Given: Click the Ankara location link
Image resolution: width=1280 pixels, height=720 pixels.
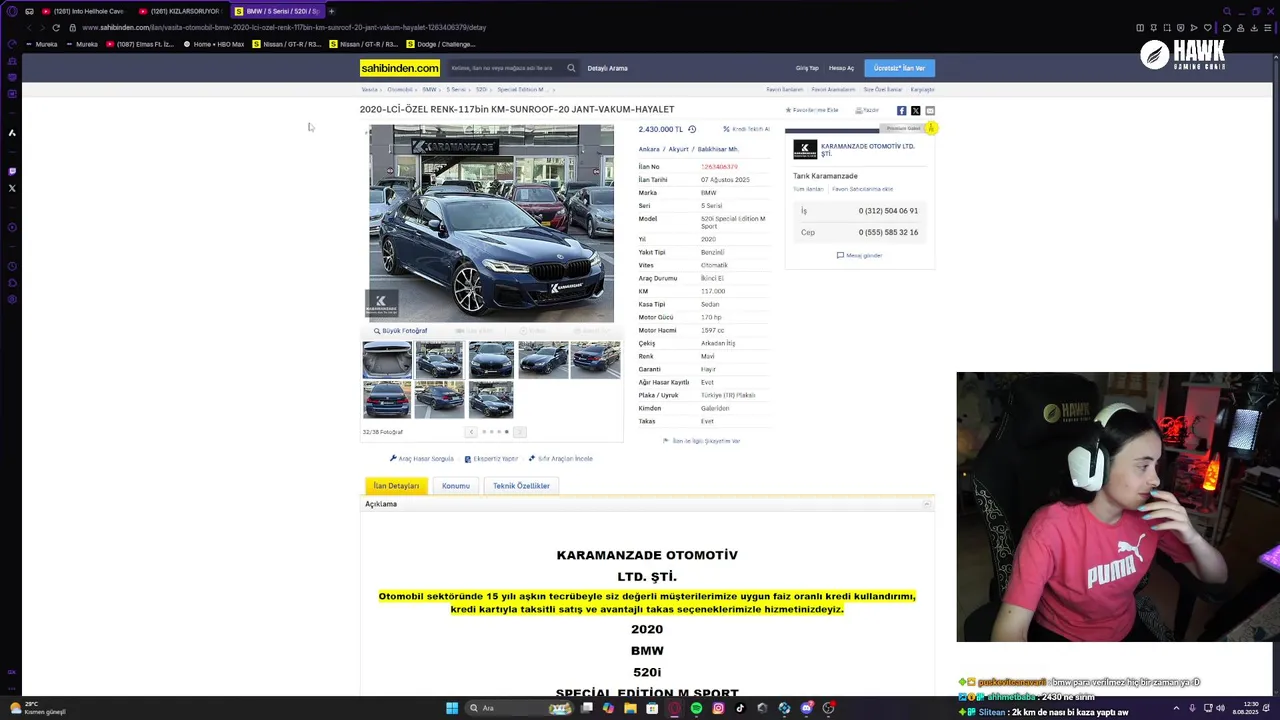Looking at the screenshot, I should tap(649, 149).
